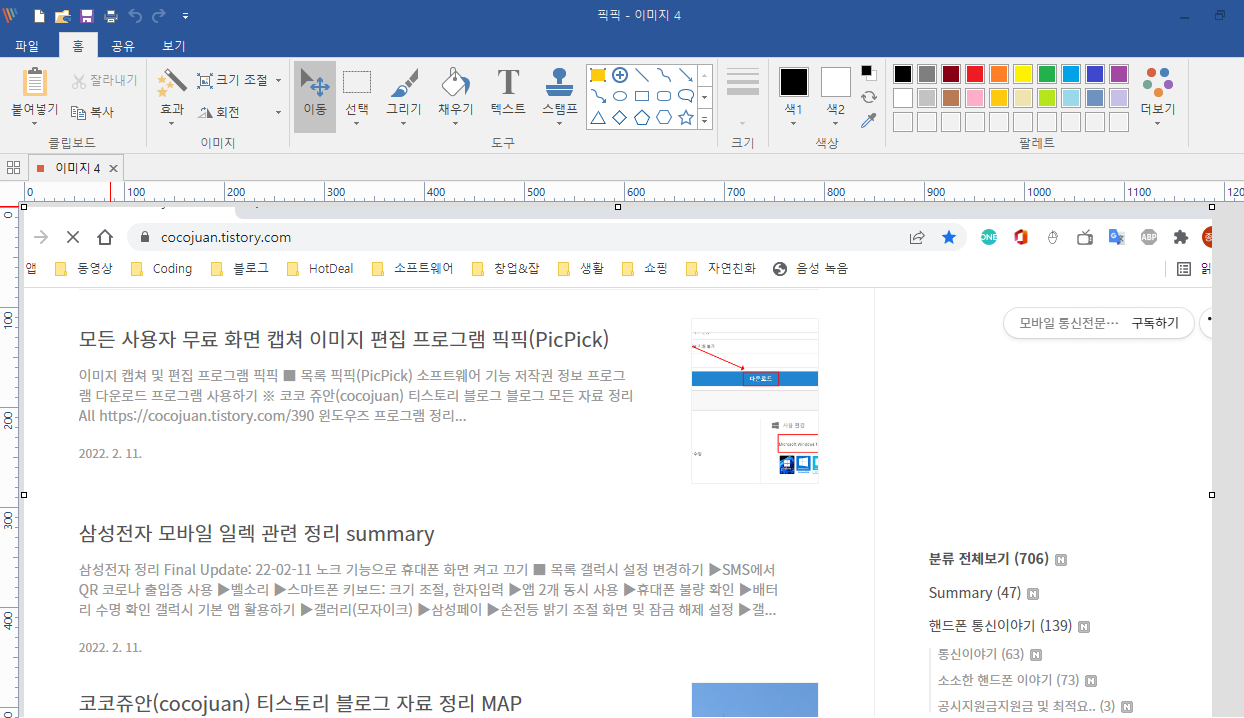Pick the orange palette swatch

(x=999, y=74)
